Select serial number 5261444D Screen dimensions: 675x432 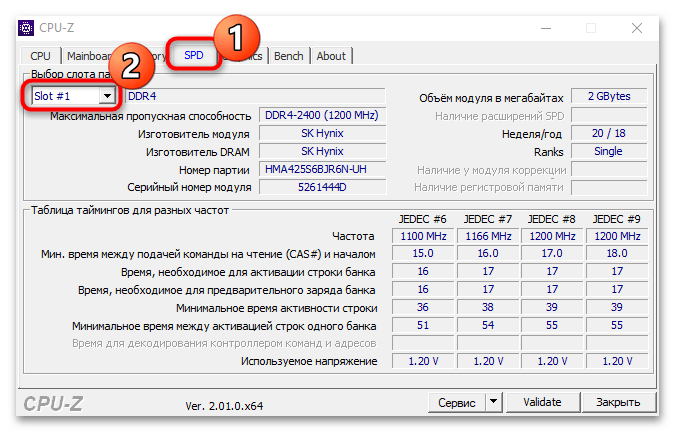[322, 187]
